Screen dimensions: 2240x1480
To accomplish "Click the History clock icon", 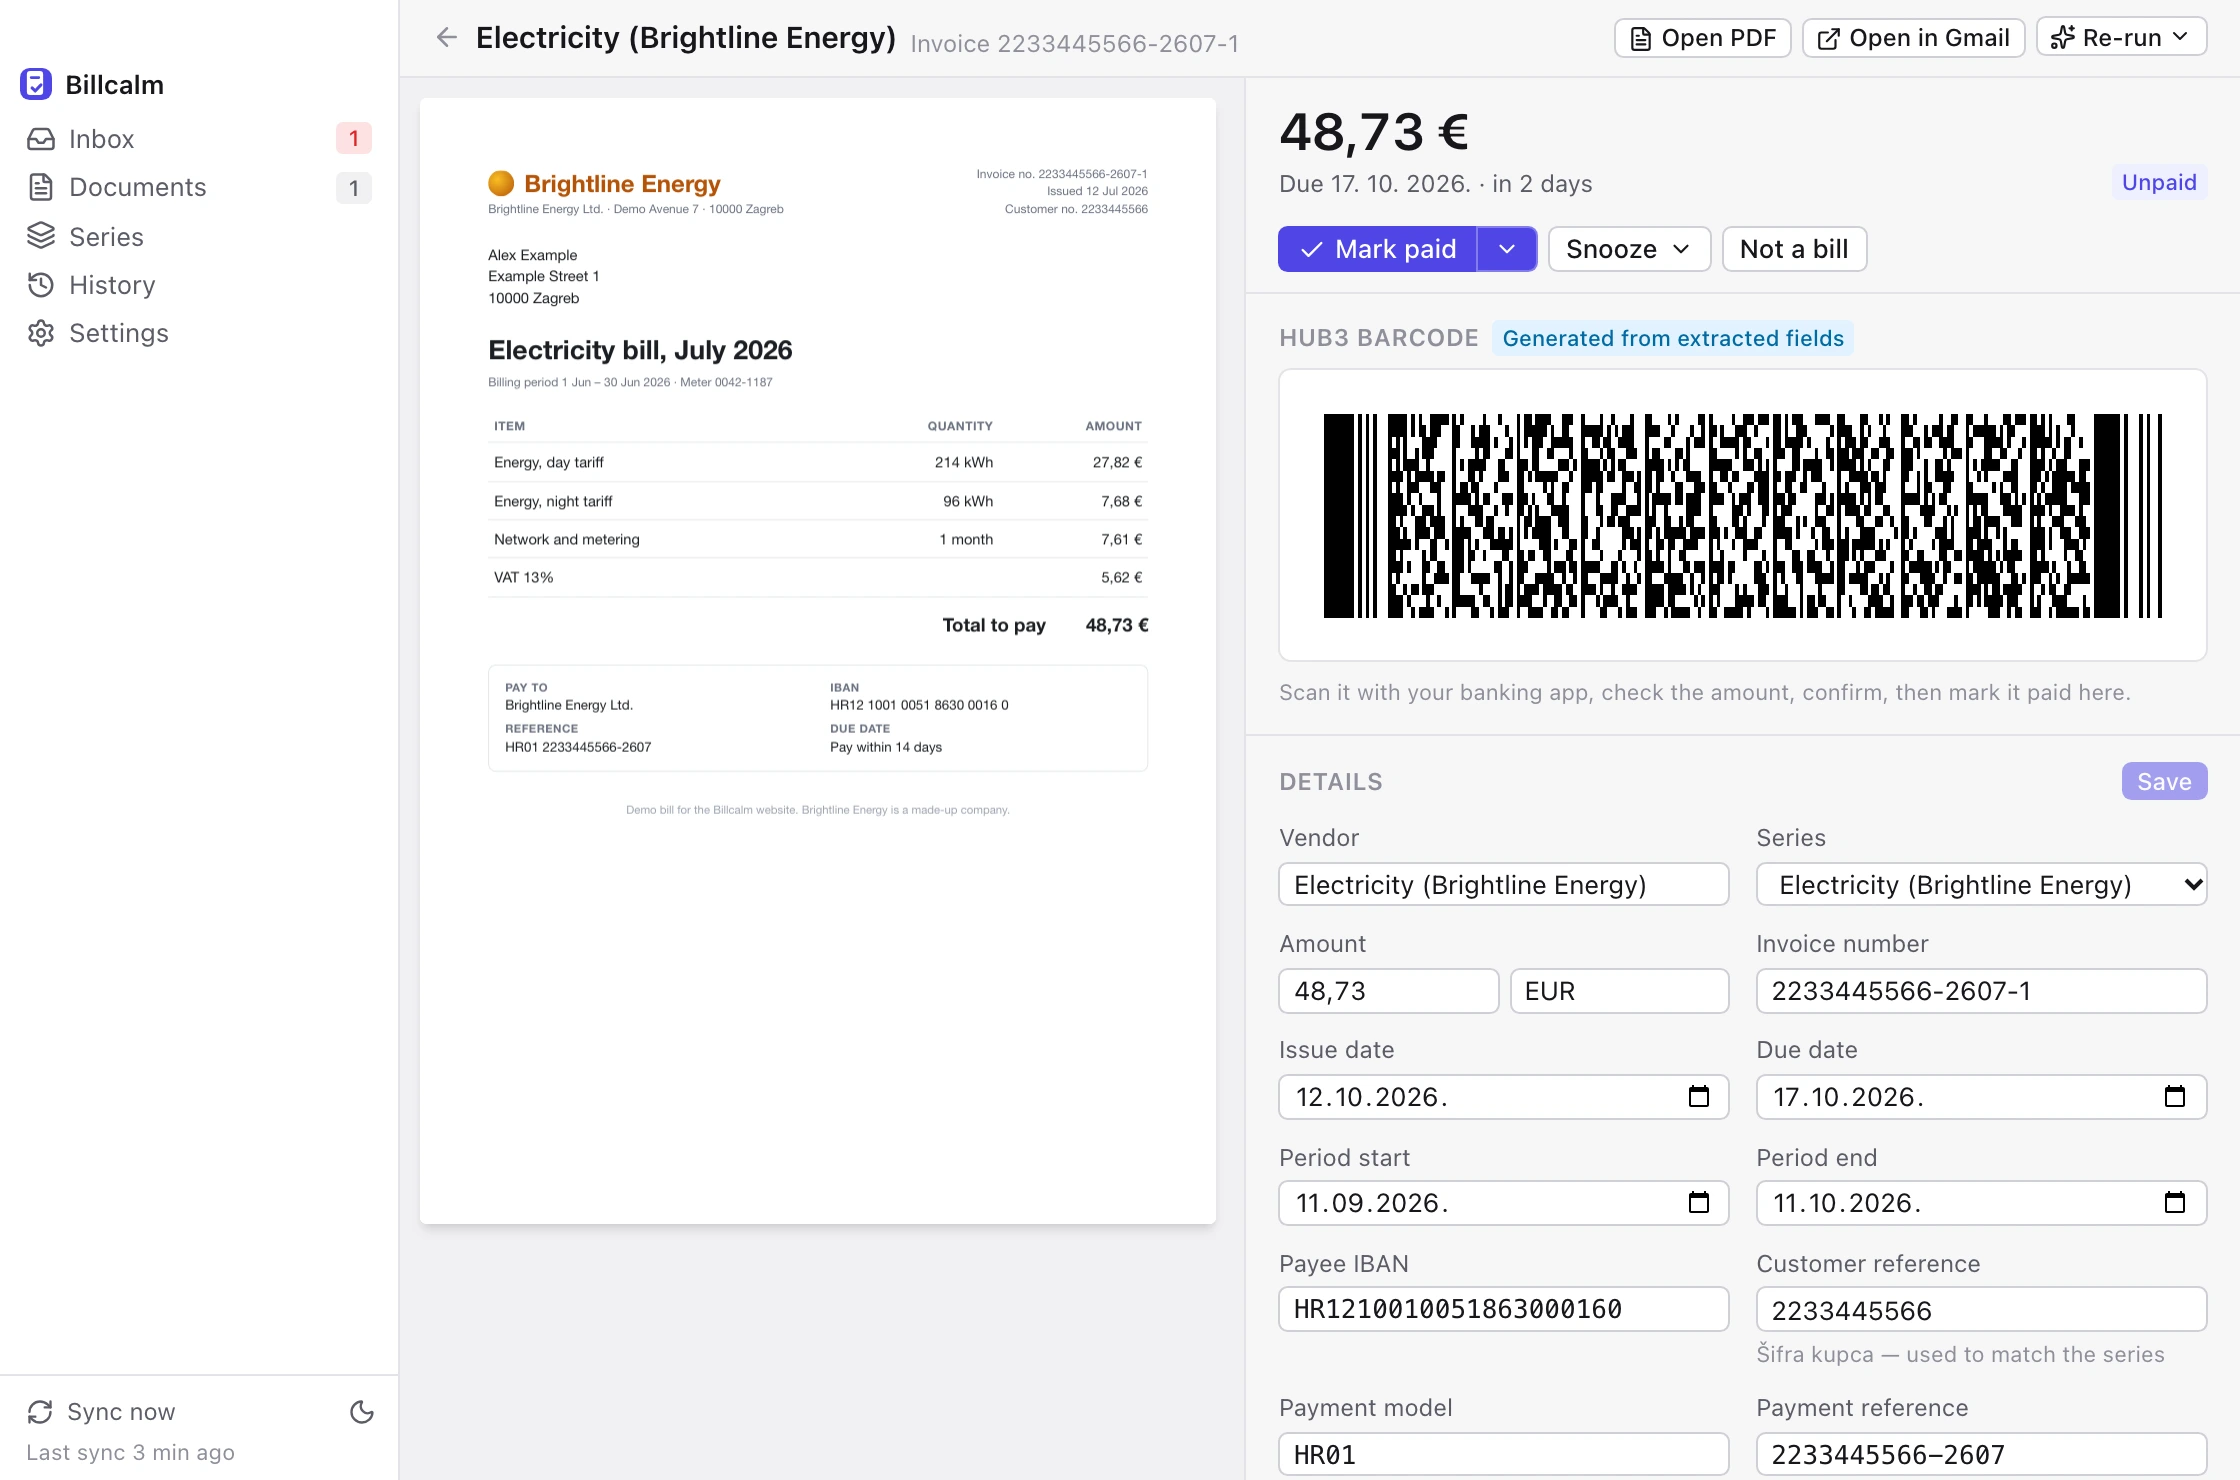I will coord(41,285).
